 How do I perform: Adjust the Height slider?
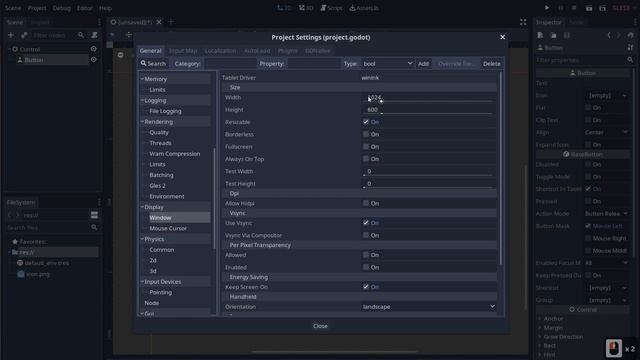point(427,113)
